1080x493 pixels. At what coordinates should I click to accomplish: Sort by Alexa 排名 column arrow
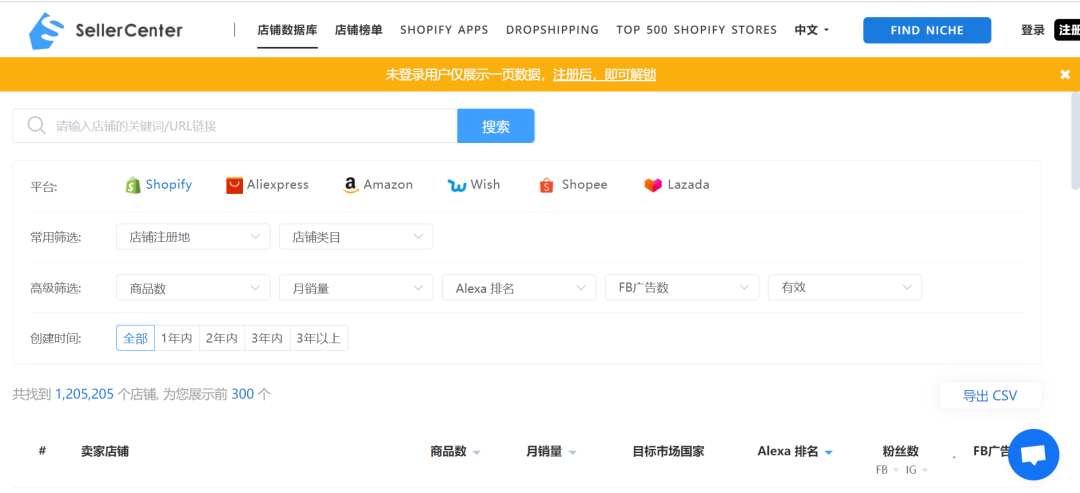pos(829,452)
